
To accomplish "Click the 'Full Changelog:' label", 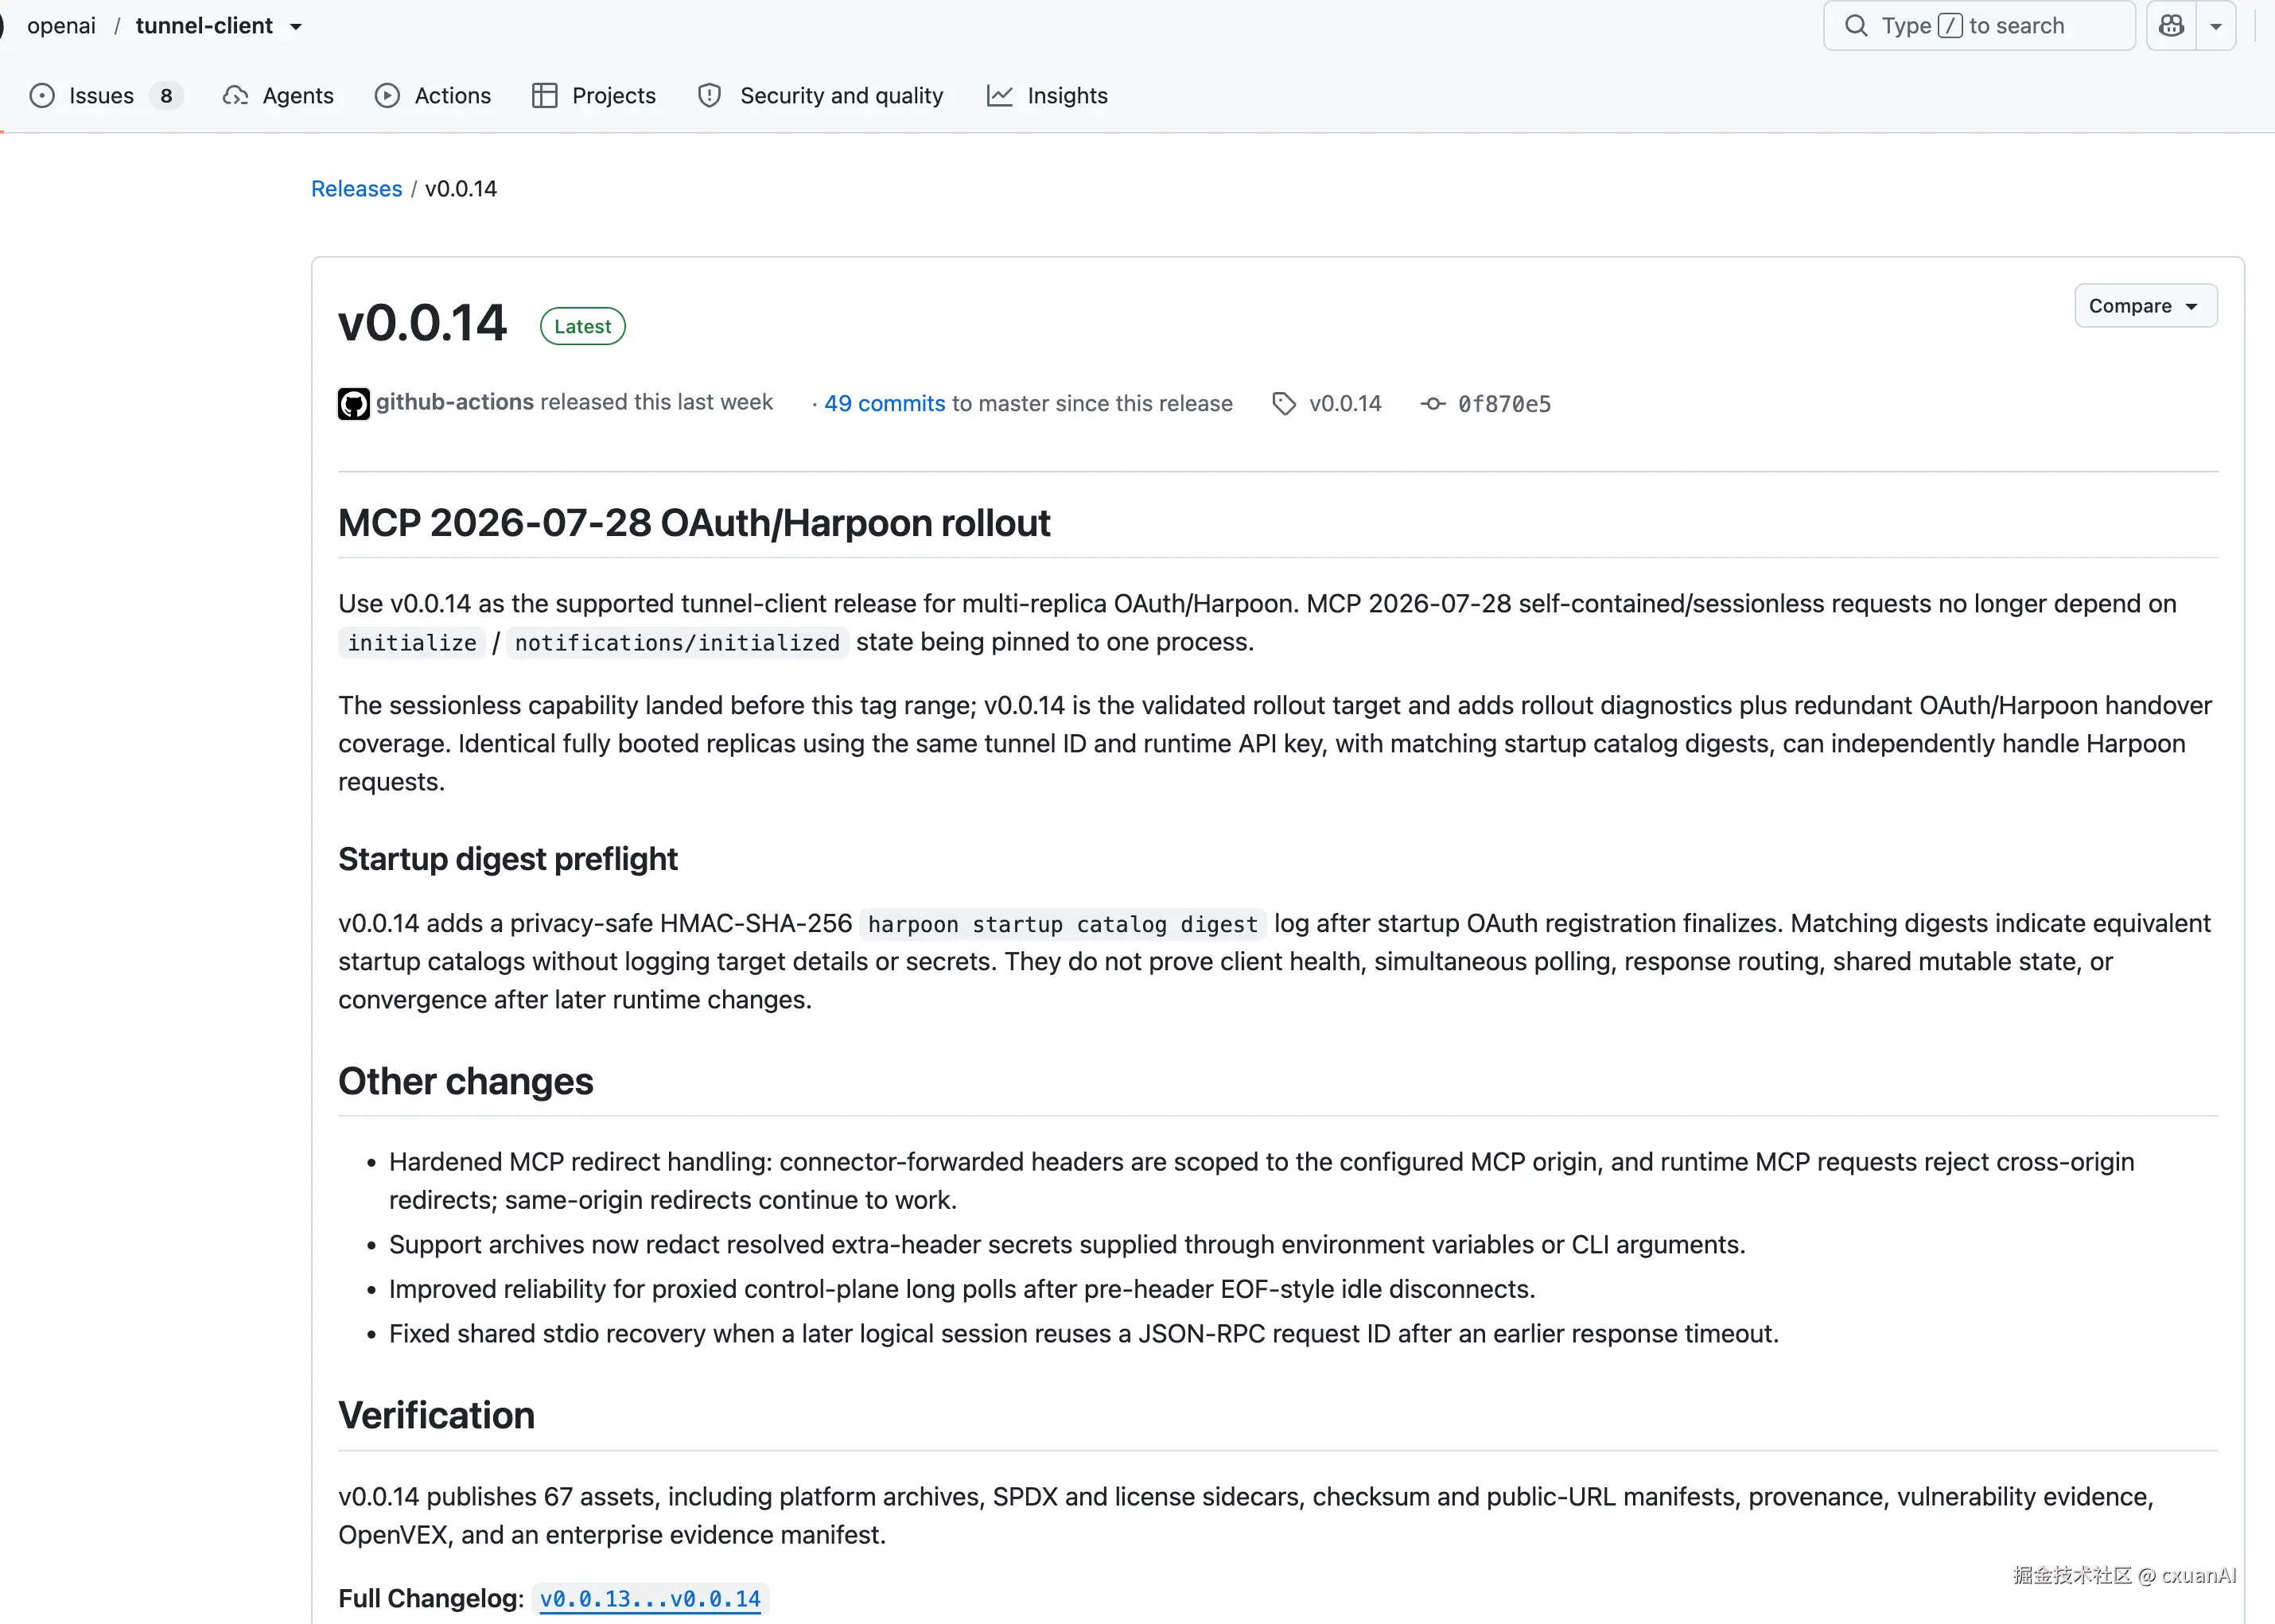I will [431, 1599].
